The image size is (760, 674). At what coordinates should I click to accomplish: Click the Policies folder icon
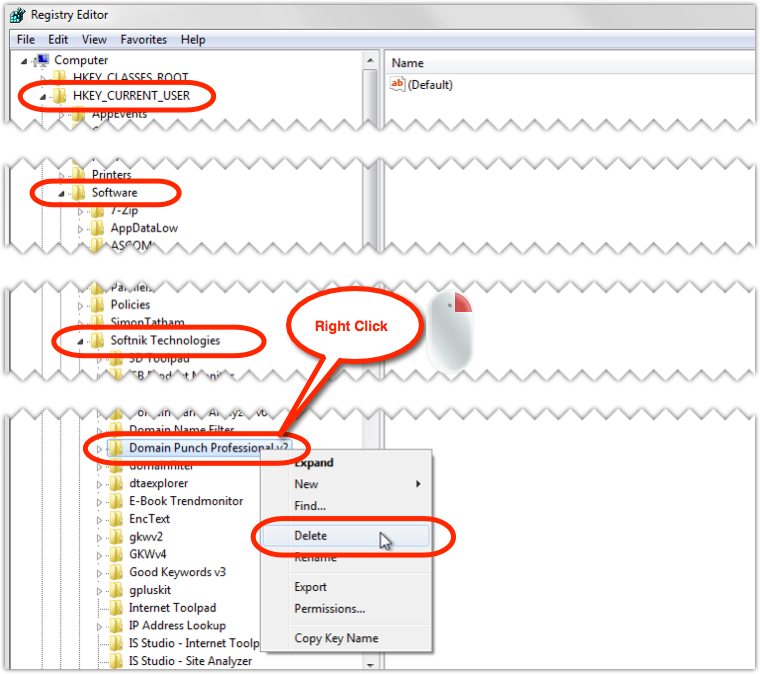tap(97, 304)
